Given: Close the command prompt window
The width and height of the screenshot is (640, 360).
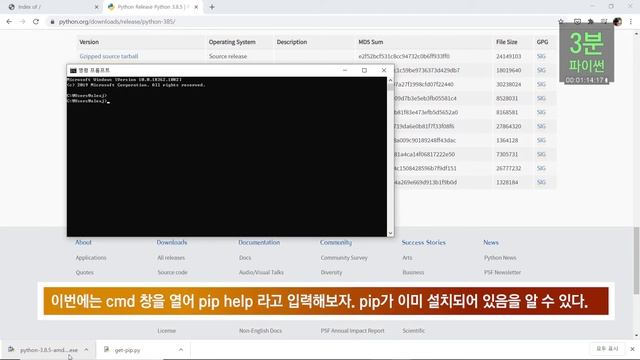Looking at the screenshot, I should (x=384, y=70).
